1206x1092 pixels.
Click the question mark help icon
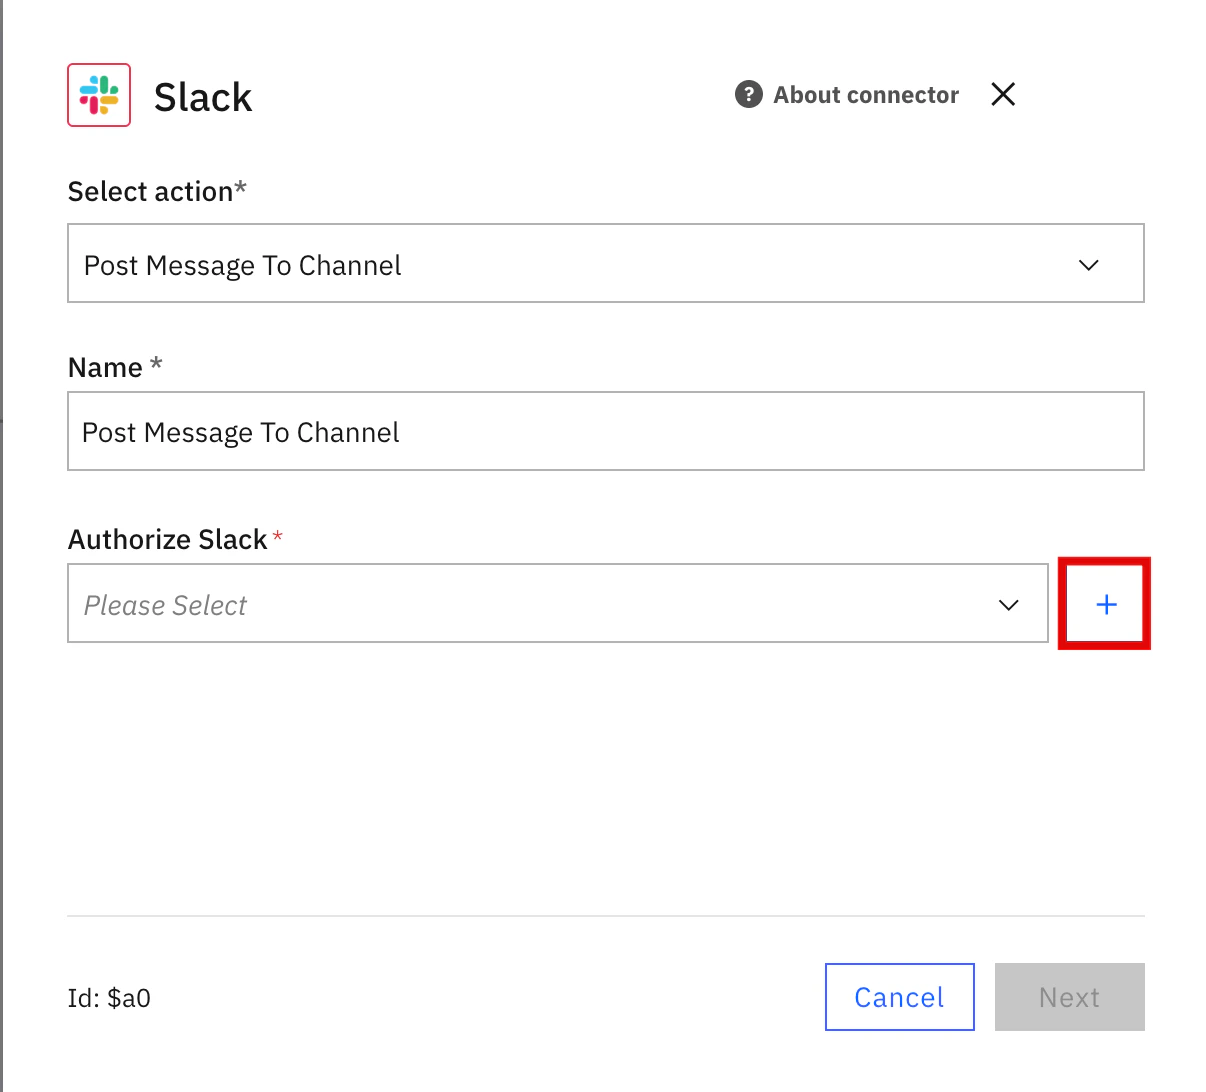748,95
